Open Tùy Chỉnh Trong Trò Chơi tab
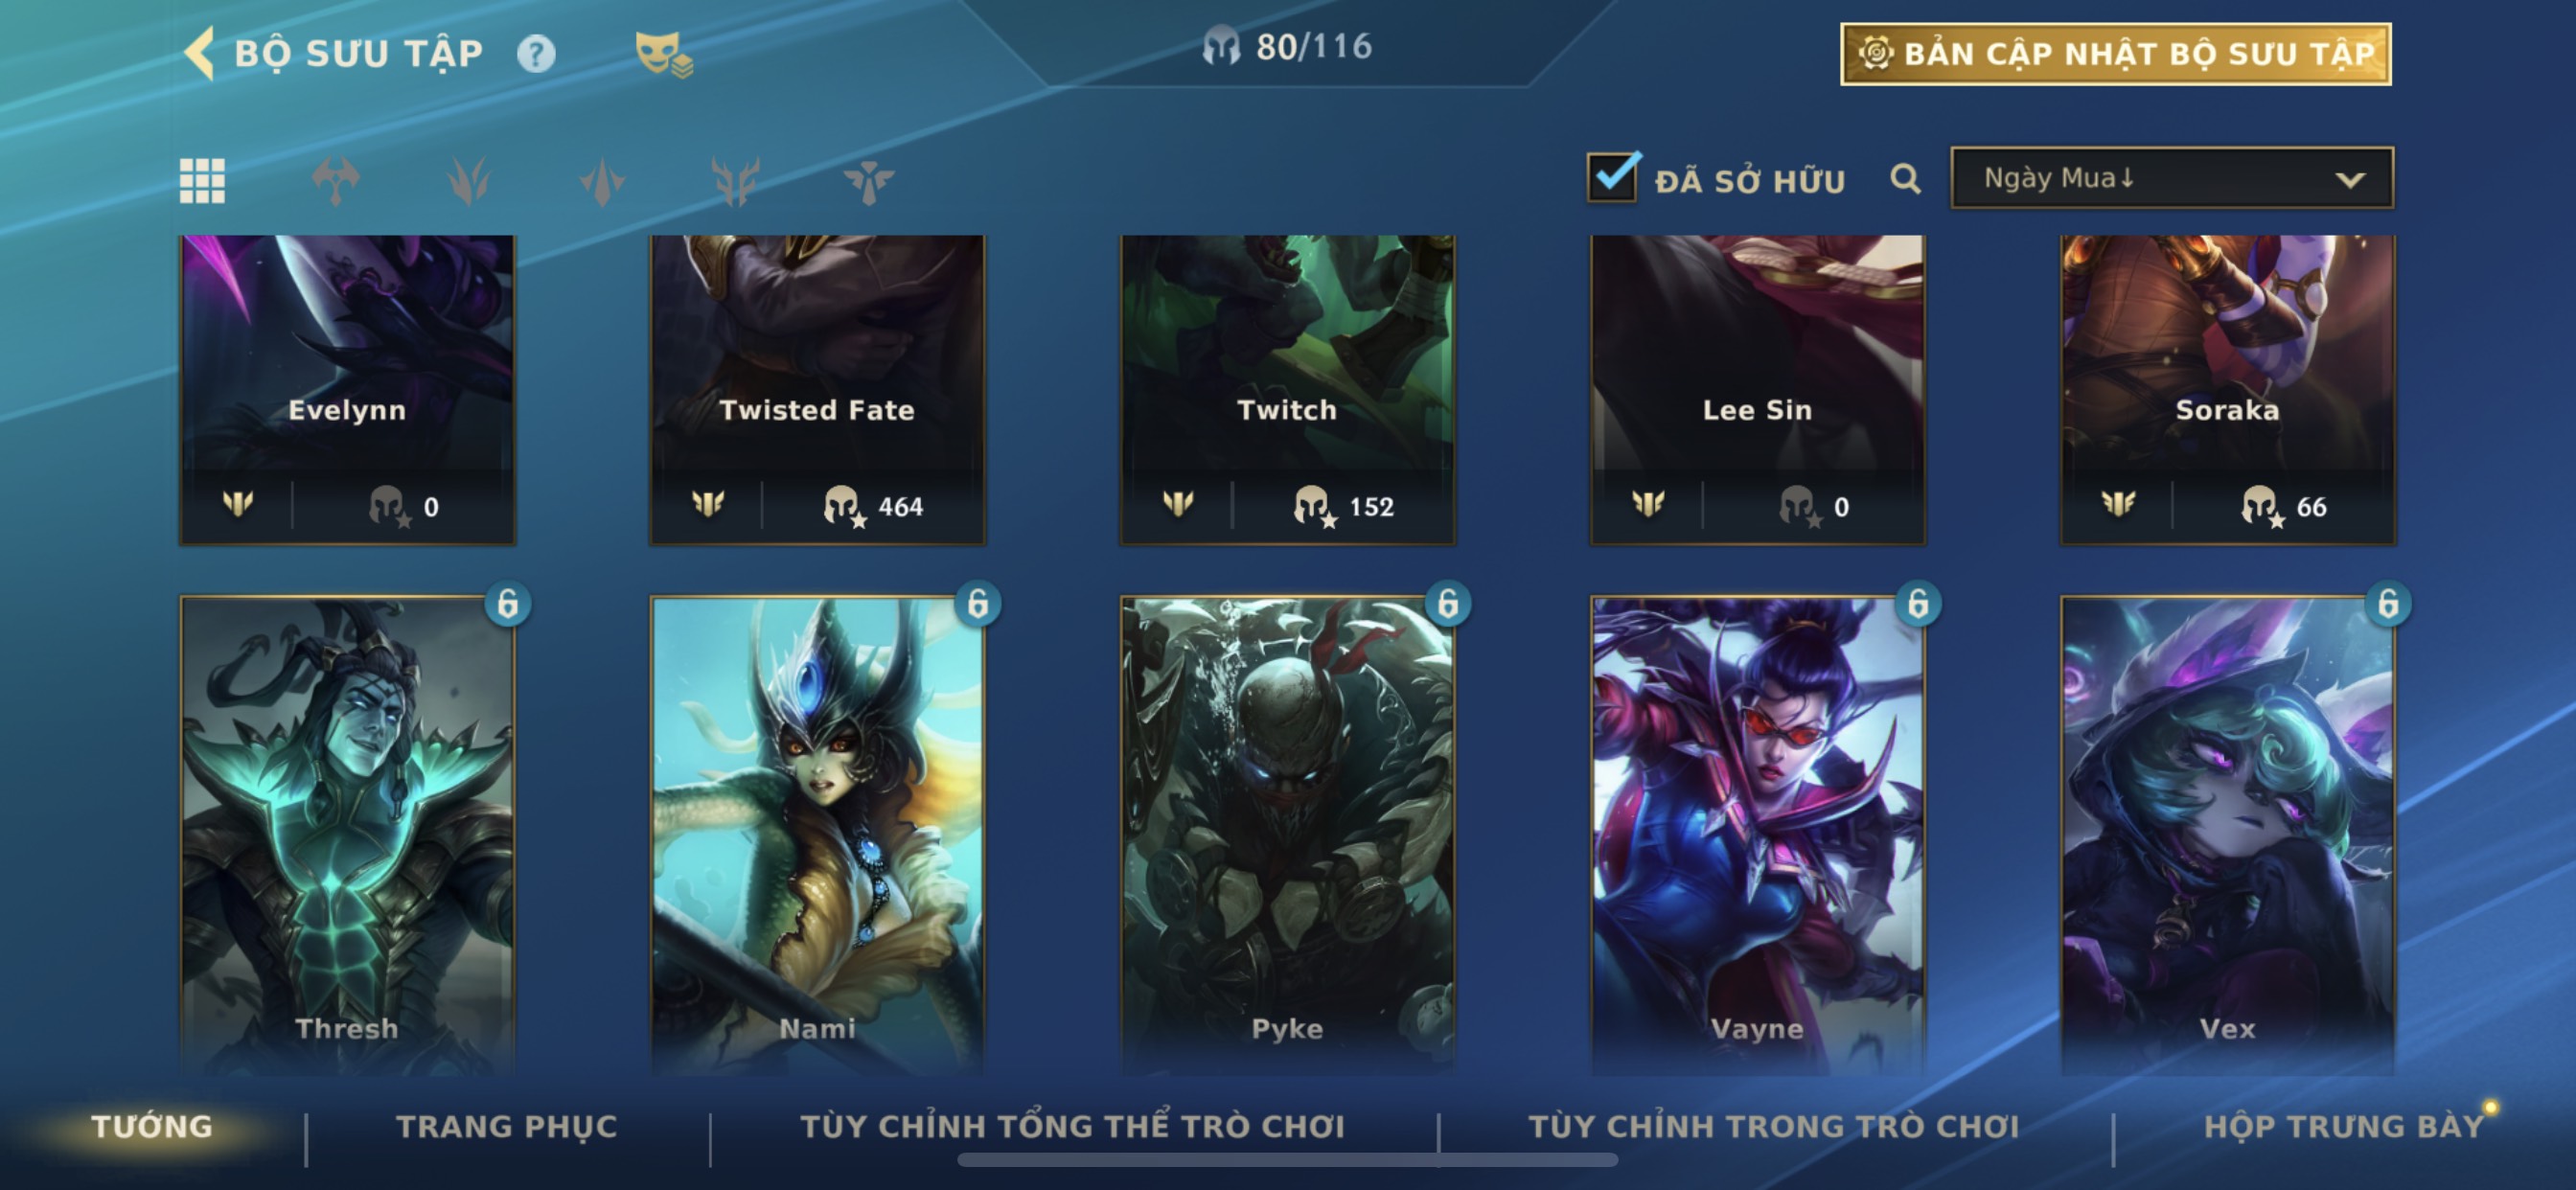 point(1774,1127)
